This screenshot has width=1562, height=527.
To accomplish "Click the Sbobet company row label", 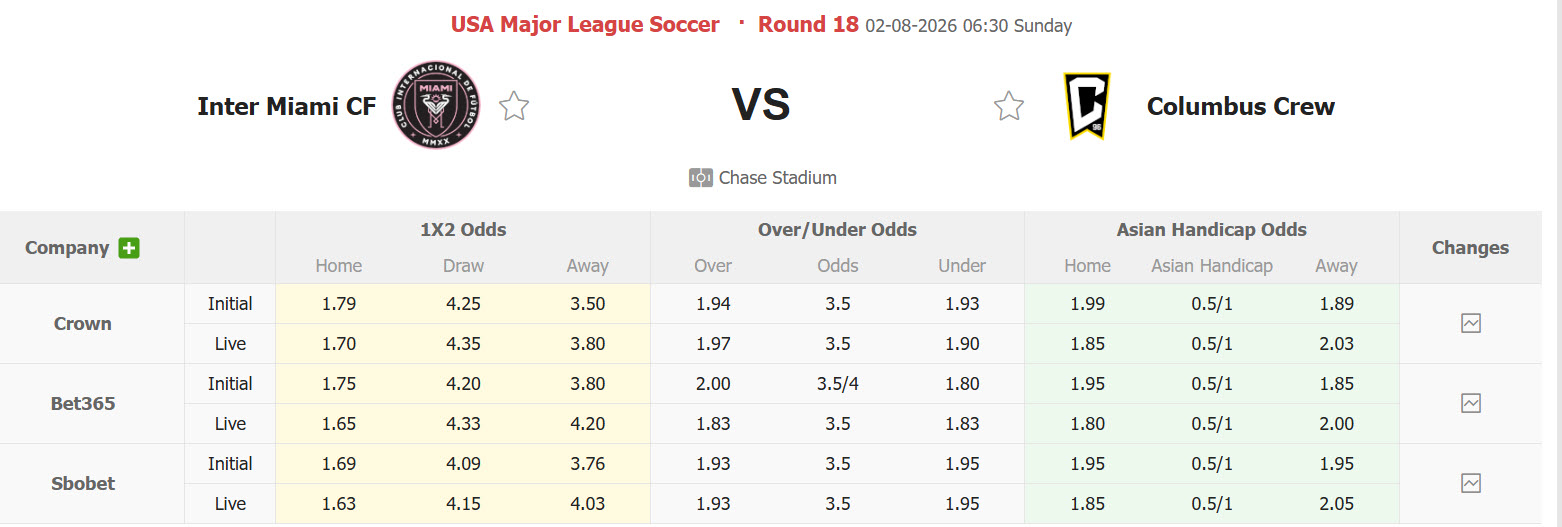I will 83,483.
